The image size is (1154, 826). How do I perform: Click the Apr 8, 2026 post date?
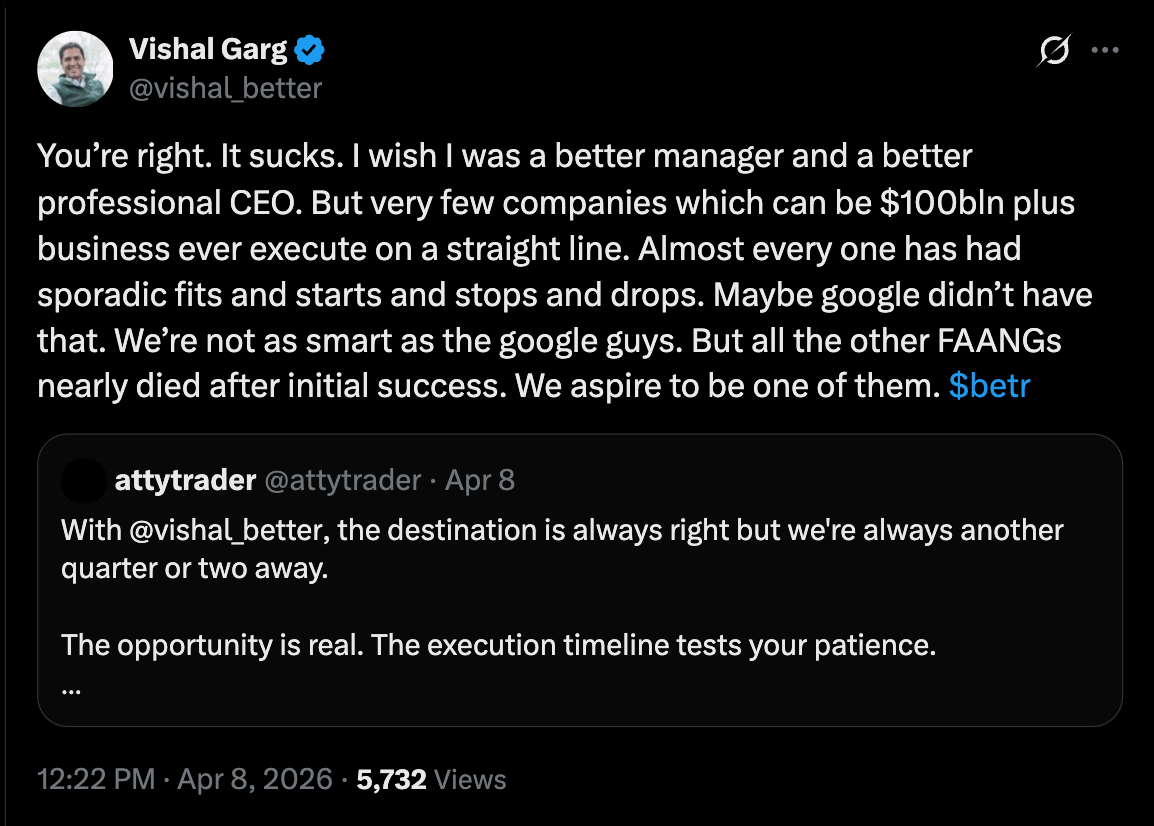tap(254, 779)
